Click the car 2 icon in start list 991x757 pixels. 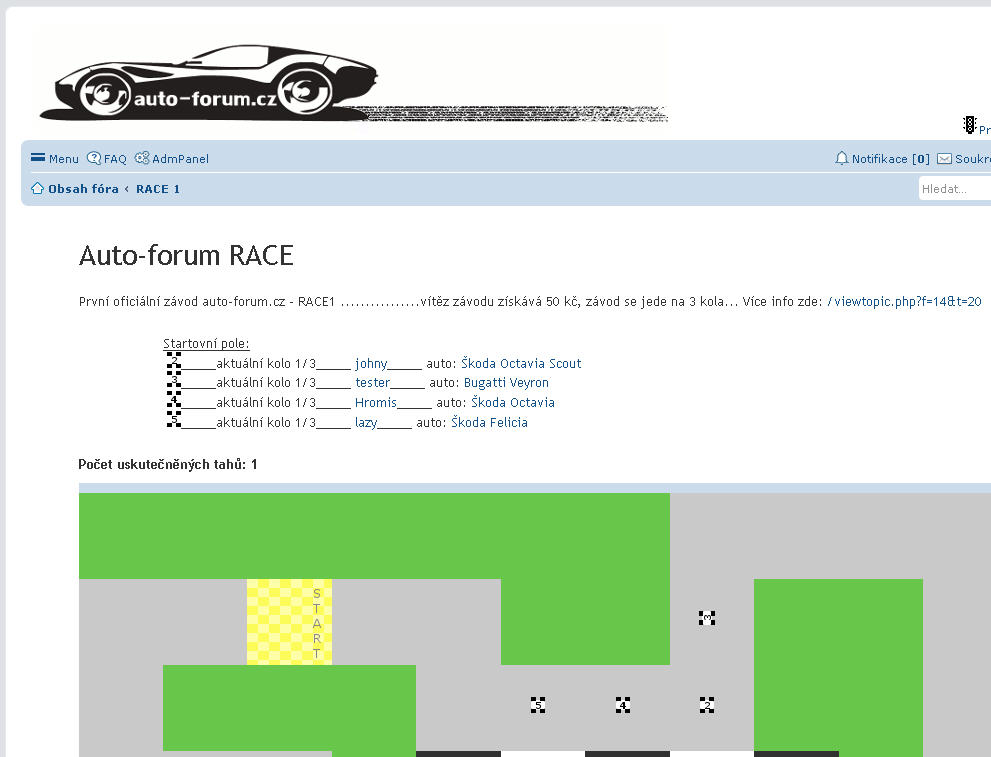tap(174, 362)
